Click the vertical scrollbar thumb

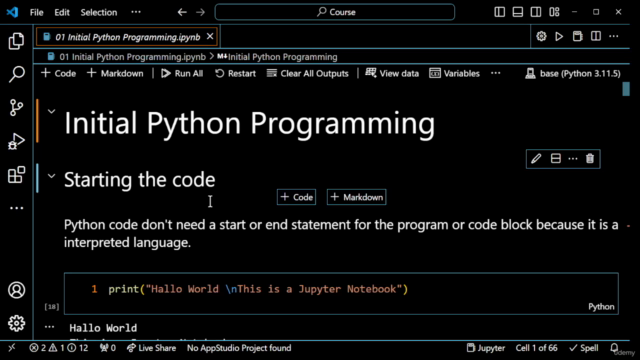click(626, 89)
